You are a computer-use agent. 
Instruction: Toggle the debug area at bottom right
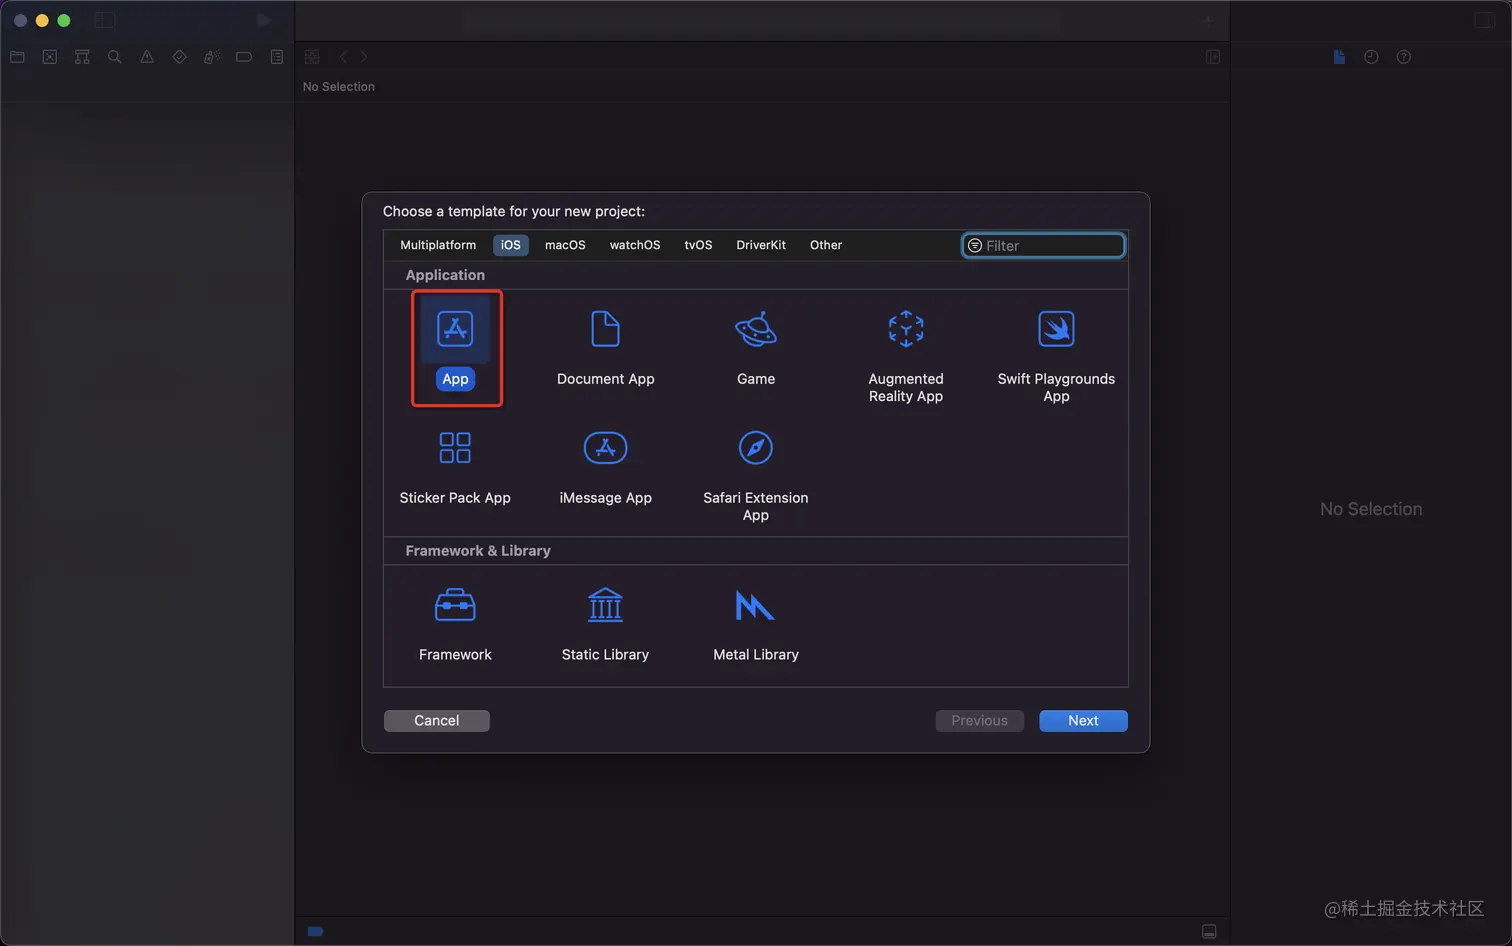click(x=1209, y=931)
